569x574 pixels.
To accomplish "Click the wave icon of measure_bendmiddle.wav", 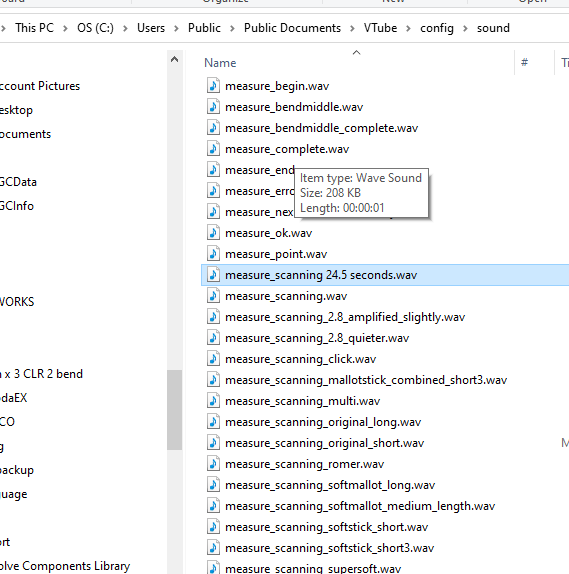I will 213,107.
